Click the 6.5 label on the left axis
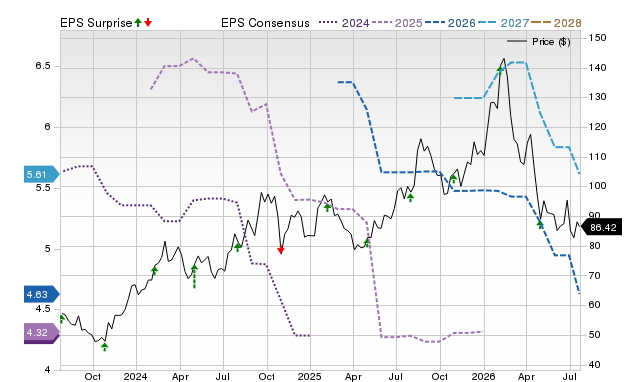The height and width of the screenshot is (382, 640). point(43,66)
